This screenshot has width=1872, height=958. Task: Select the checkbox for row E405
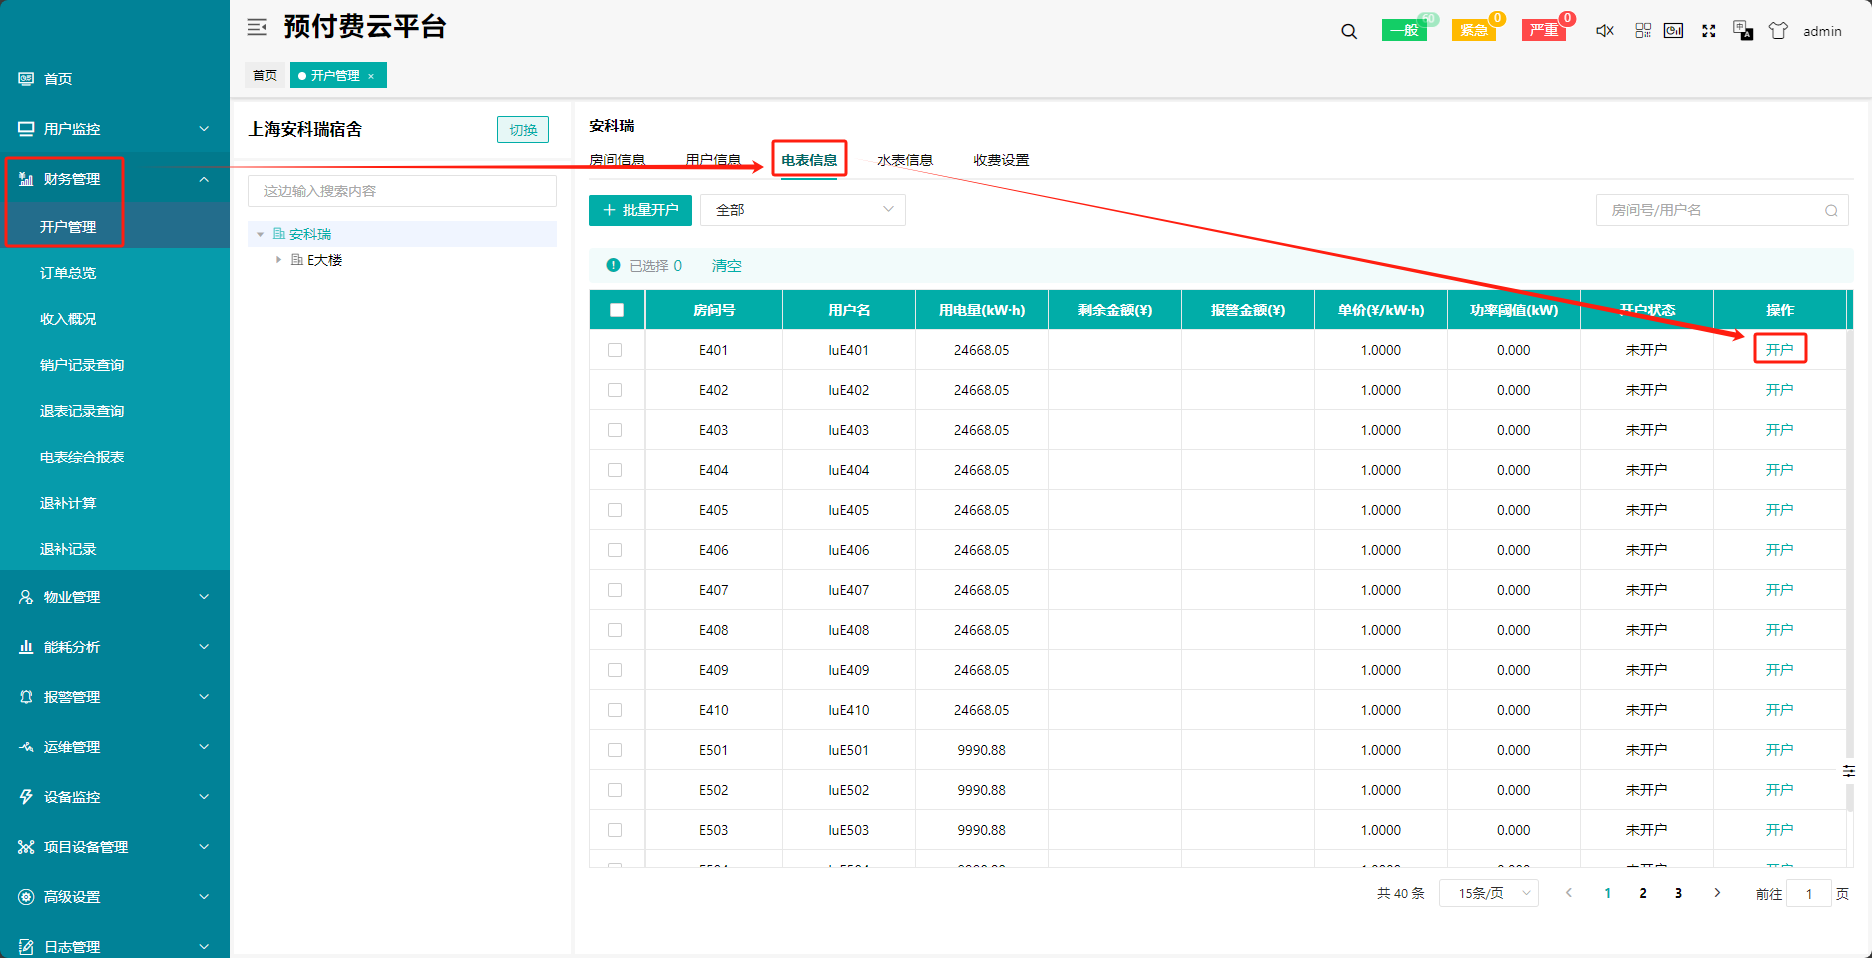[615, 510]
